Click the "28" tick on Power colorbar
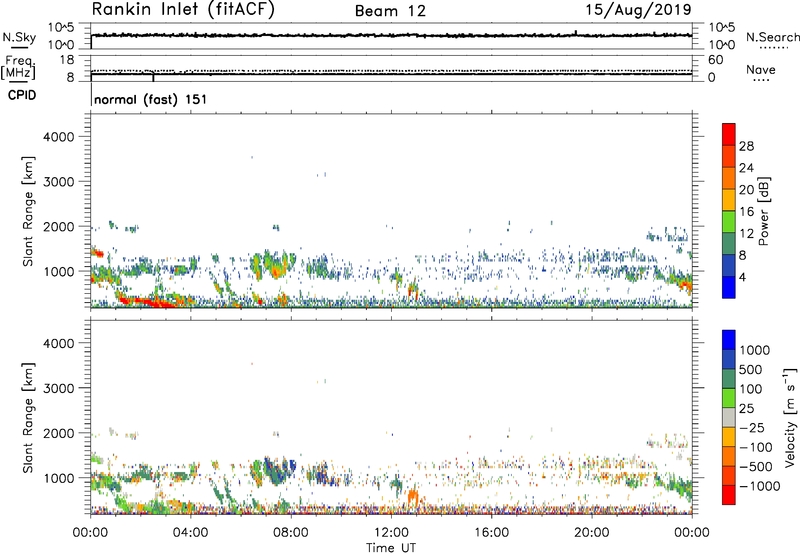This screenshot has width=800, height=554. point(746,146)
